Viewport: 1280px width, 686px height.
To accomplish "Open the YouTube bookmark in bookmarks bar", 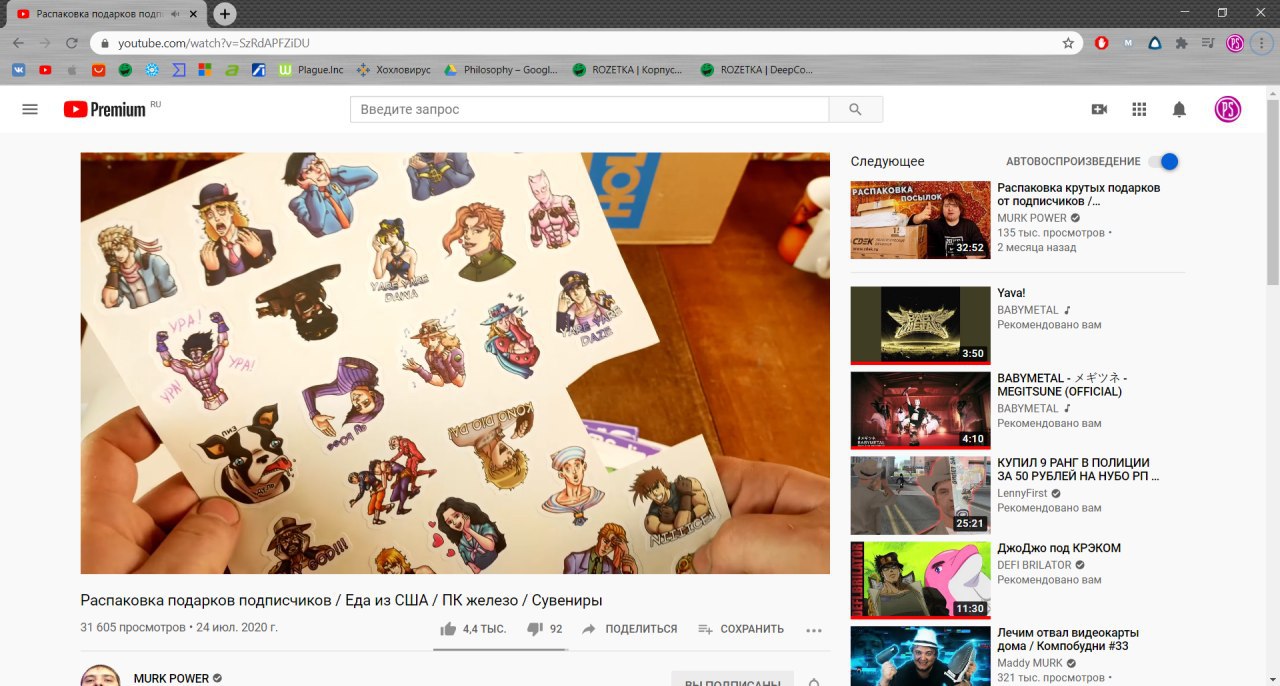I will point(45,70).
